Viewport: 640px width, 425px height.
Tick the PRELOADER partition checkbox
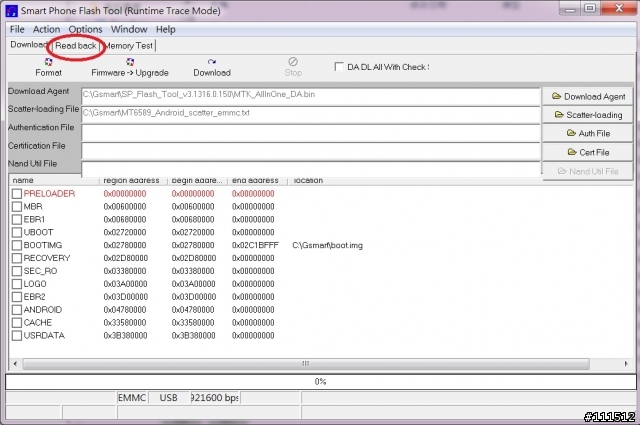point(17,194)
